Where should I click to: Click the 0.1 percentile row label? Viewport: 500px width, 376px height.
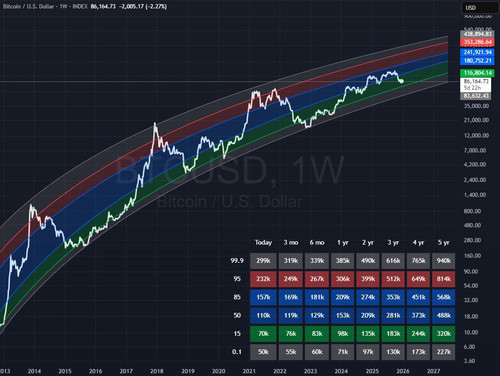[x=237, y=352]
